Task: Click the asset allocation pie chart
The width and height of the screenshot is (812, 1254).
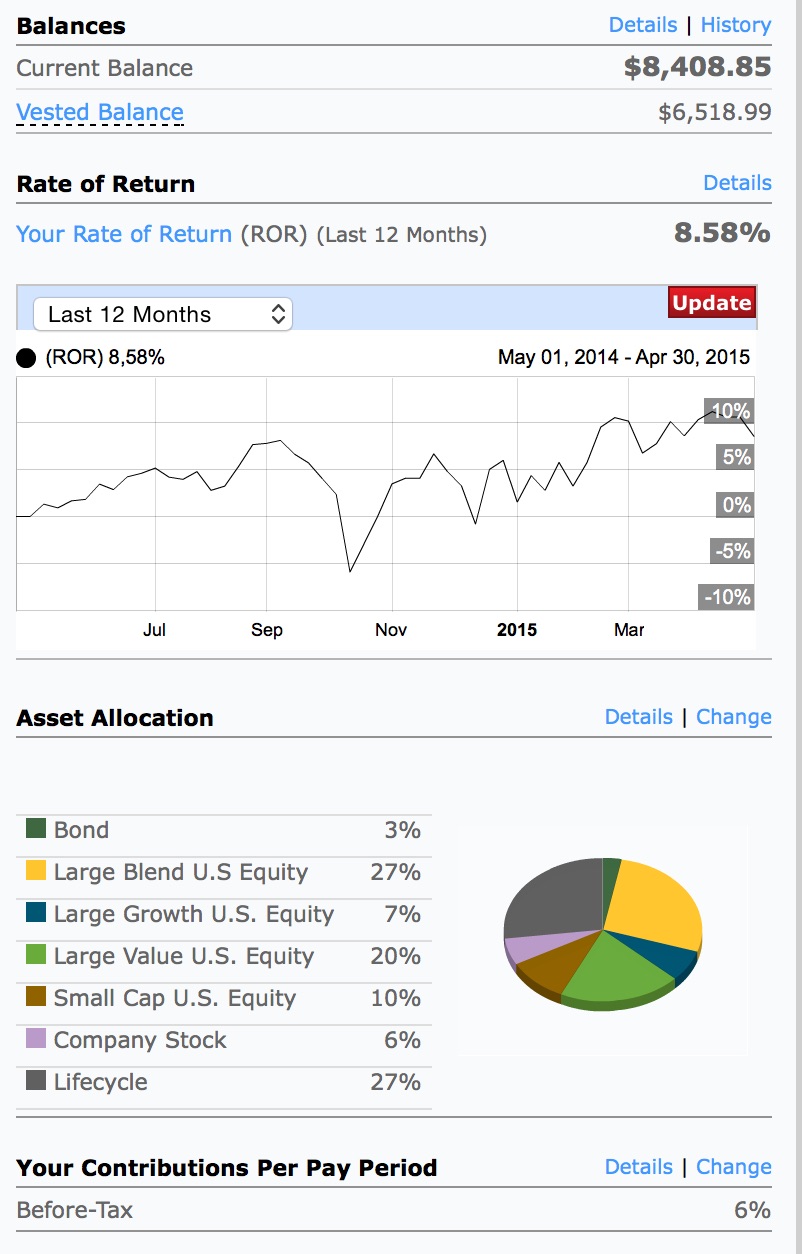Action: (x=601, y=934)
